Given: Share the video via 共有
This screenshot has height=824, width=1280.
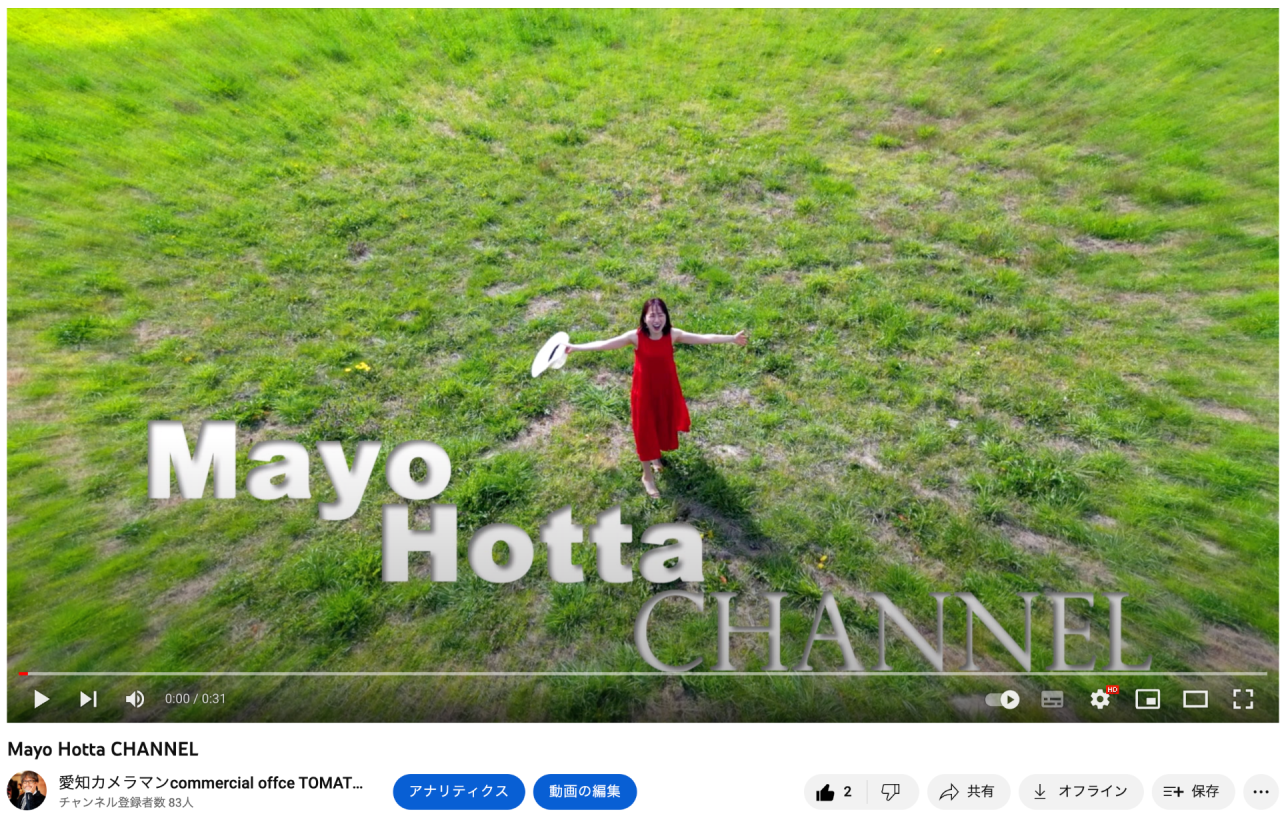Looking at the screenshot, I should click(x=968, y=792).
